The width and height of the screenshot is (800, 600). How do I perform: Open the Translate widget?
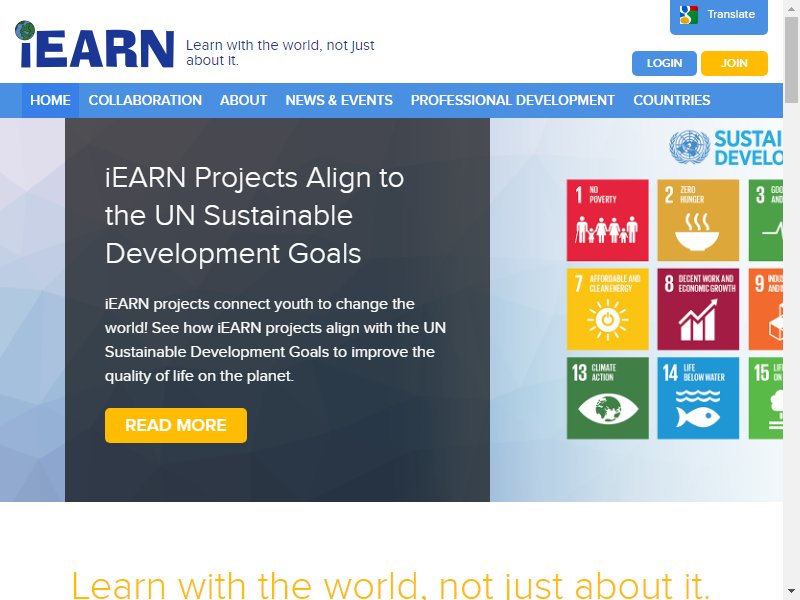pyautogui.click(x=719, y=16)
